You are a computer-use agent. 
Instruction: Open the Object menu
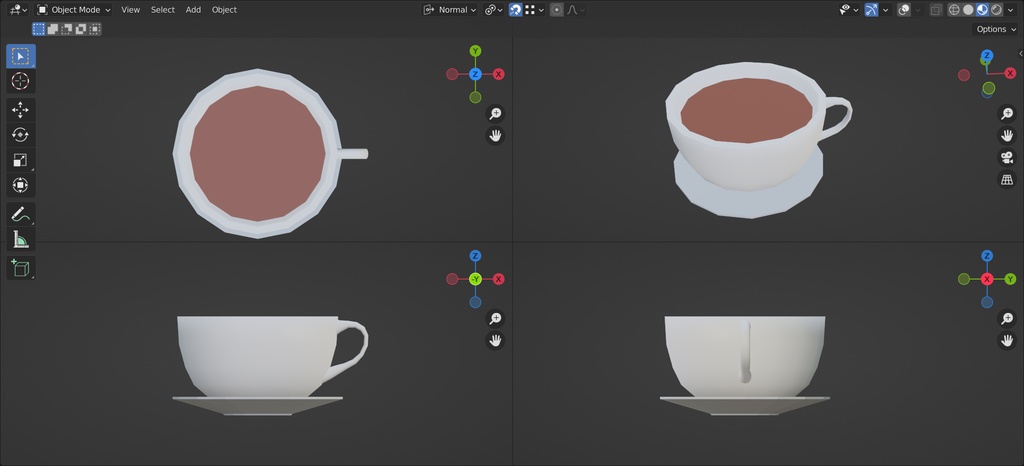(x=224, y=10)
